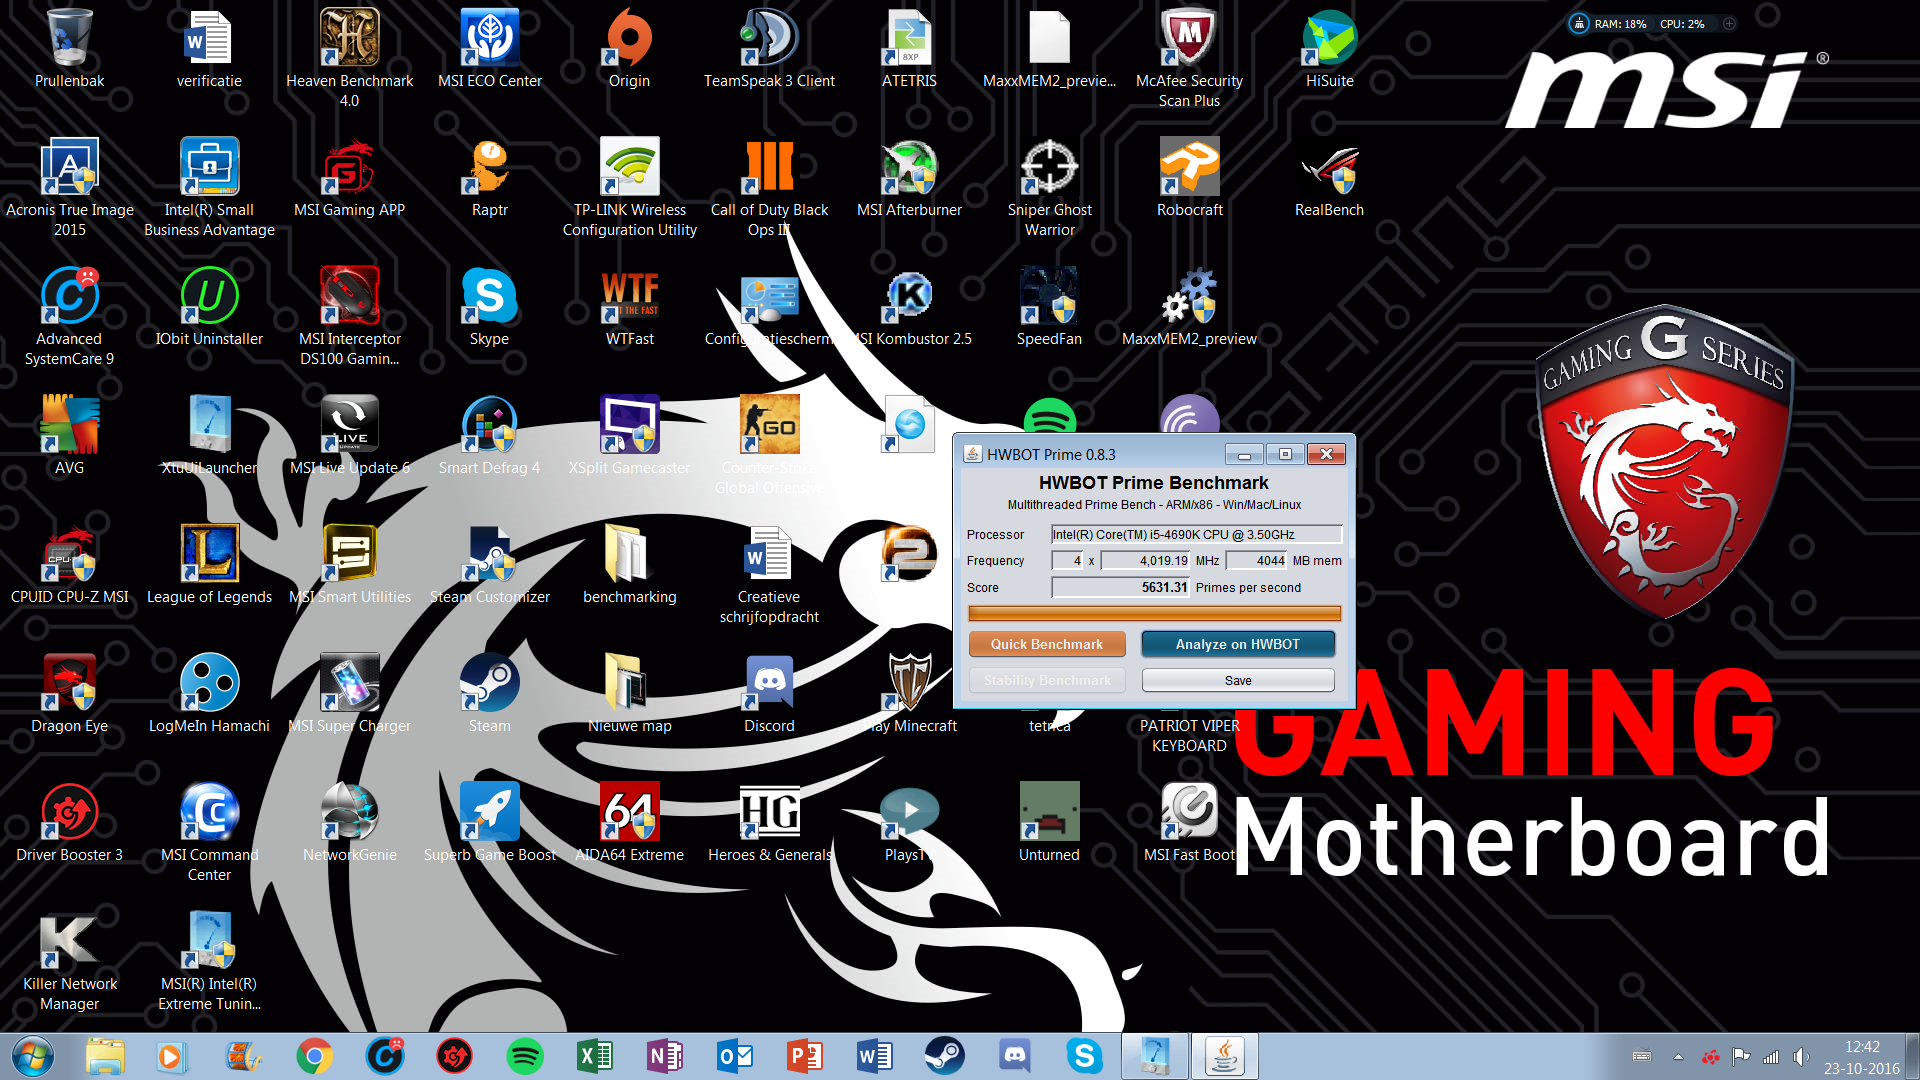Launch Skype from the desktop
This screenshot has height=1080, width=1920.
(x=489, y=306)
